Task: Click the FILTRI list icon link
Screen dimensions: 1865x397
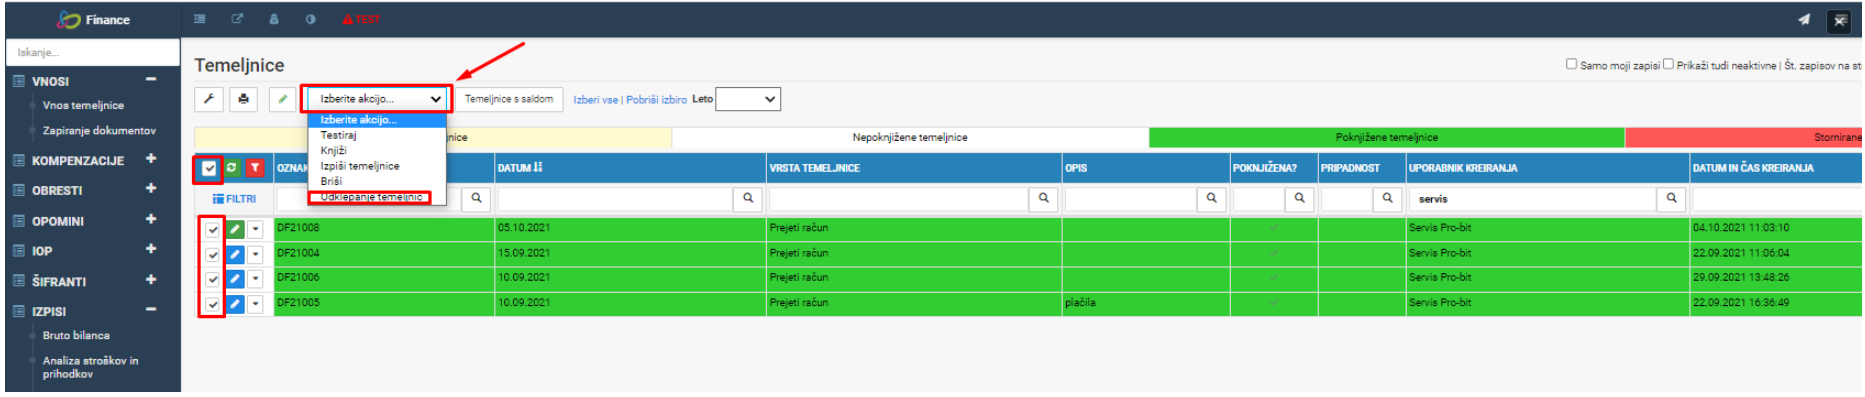Action: [234, 199]
